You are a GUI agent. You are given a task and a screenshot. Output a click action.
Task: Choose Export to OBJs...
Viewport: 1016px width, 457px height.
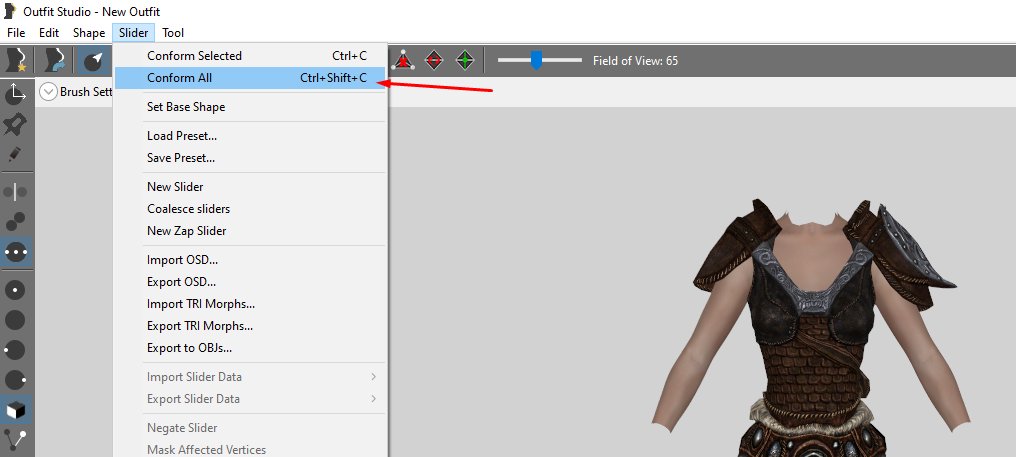click(250, 347)
